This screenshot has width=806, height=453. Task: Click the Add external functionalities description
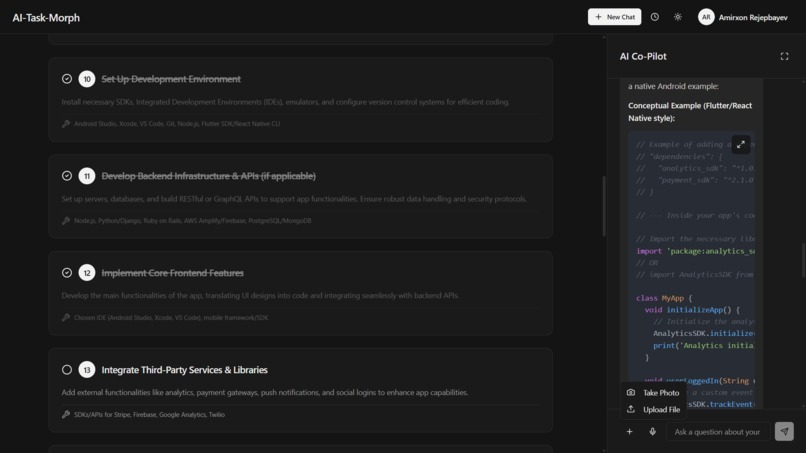click(x=265, y=392)
